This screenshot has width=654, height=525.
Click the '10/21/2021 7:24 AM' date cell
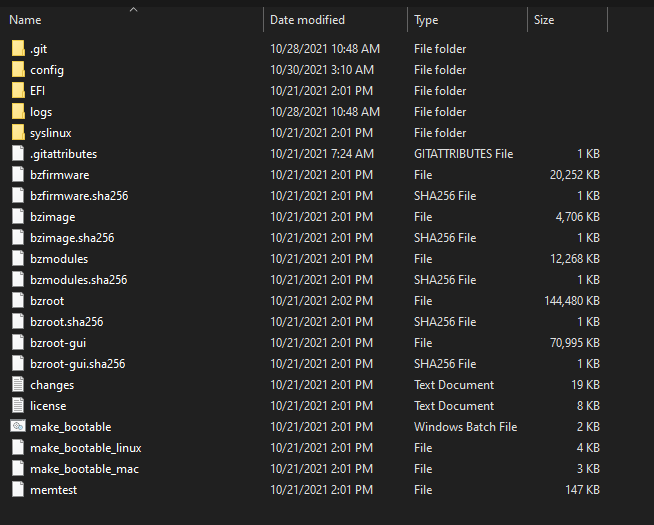point(322,154)
